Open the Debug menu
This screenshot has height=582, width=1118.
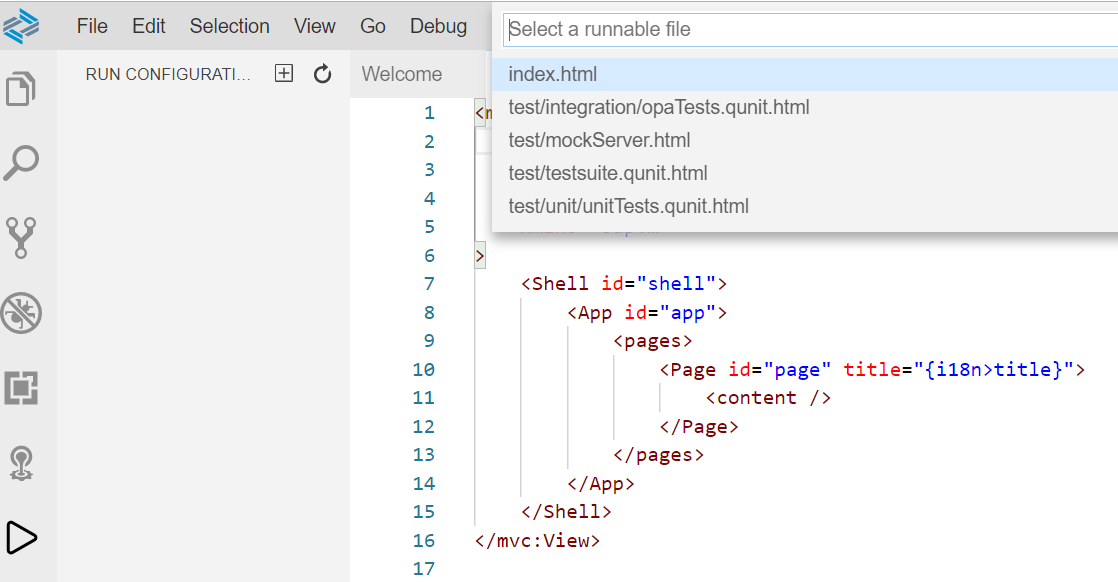point(438,26)
